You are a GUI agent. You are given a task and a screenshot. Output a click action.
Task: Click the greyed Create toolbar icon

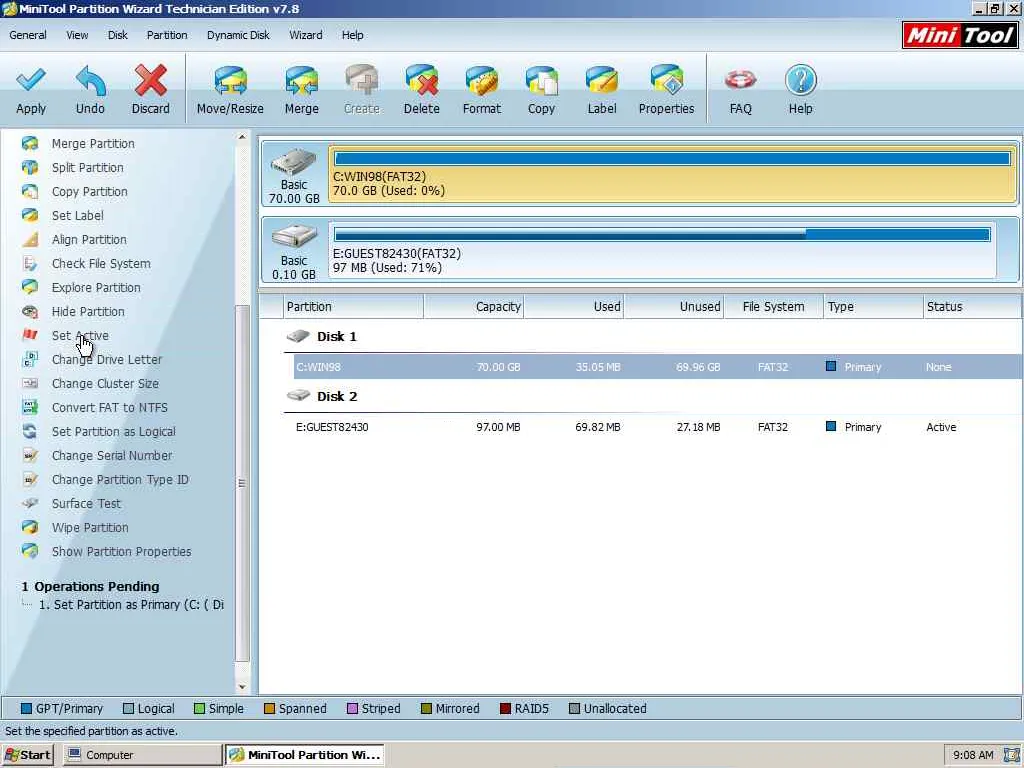(x=361, y=90)
